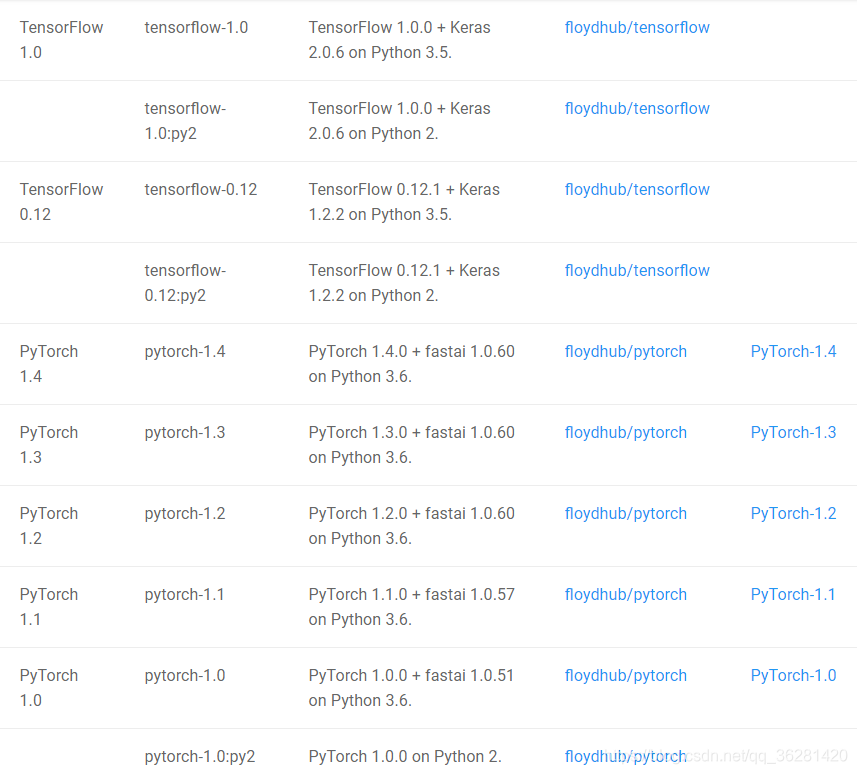Open floydhub/tensorflow link in tensorflow-0.12 row
Viewport: 857px width, 774px height.
click(x=637, y=189)
